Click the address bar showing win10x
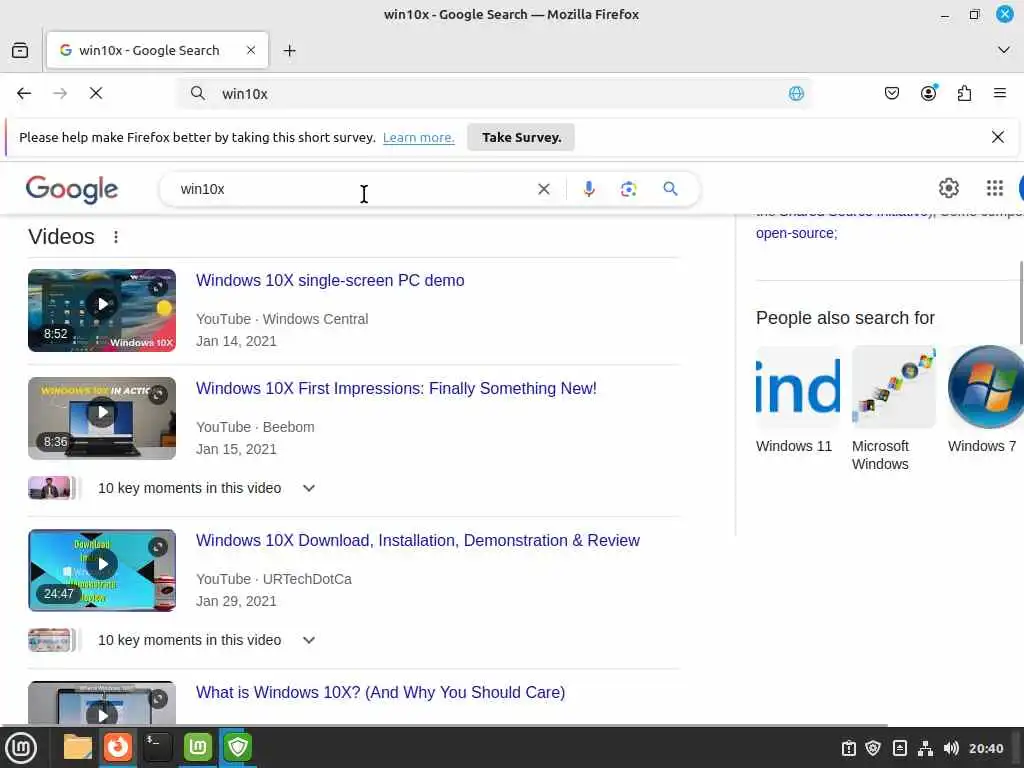The image size is (1024, 768). tap(496, 93)
